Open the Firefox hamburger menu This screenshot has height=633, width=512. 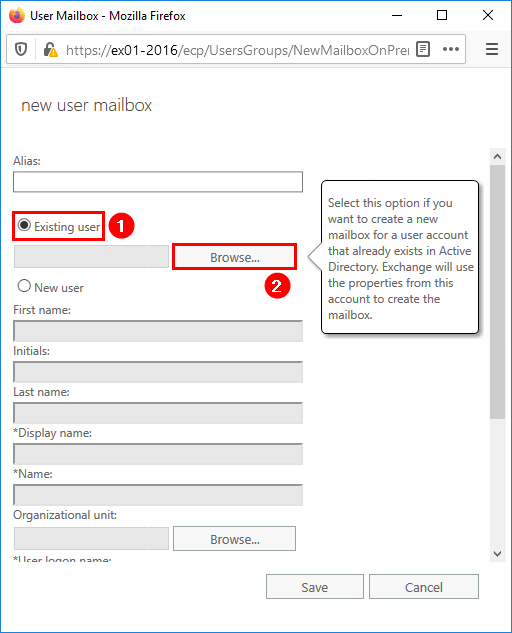[491, 49]
